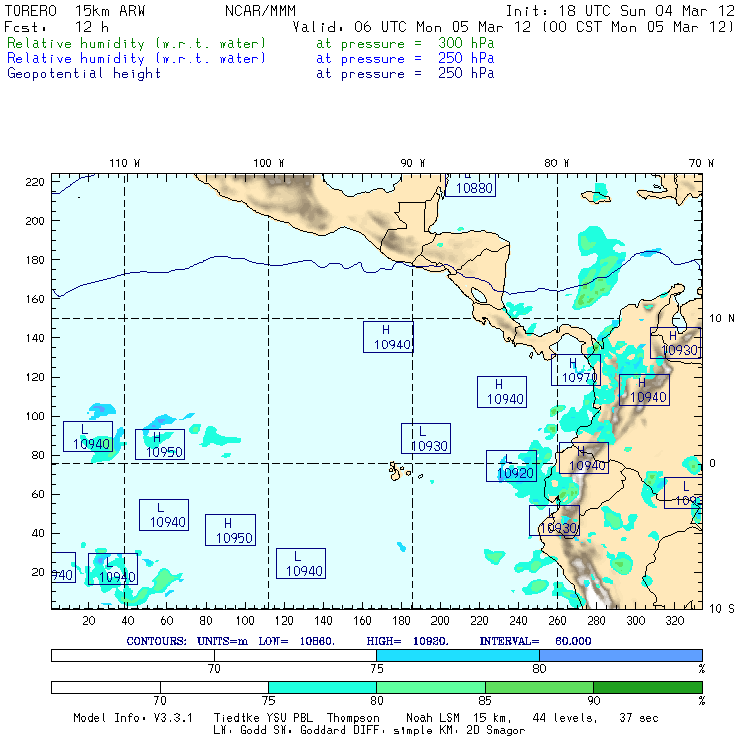Click the dark green above-90% colorbar segment
Image resolution: width=740 pixels, height=740 pixels.
pos(648,687)
